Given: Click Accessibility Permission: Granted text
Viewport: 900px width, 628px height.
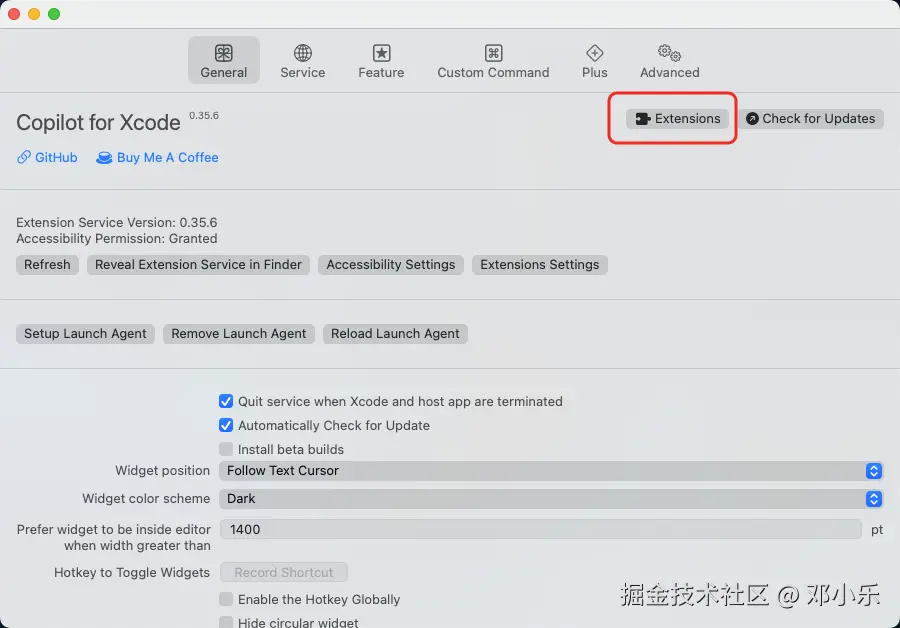Looking at the screenshot, I should click(117, 238).
